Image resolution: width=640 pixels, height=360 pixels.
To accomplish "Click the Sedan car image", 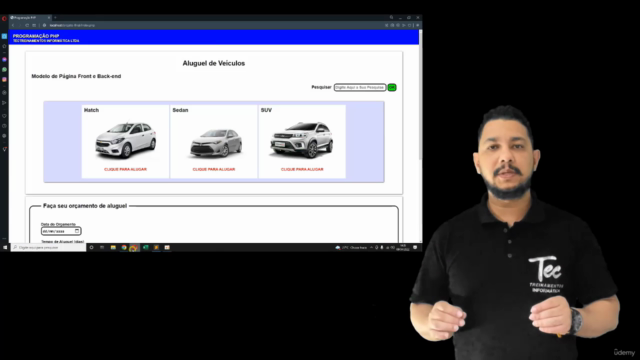I will pos(216,143).
